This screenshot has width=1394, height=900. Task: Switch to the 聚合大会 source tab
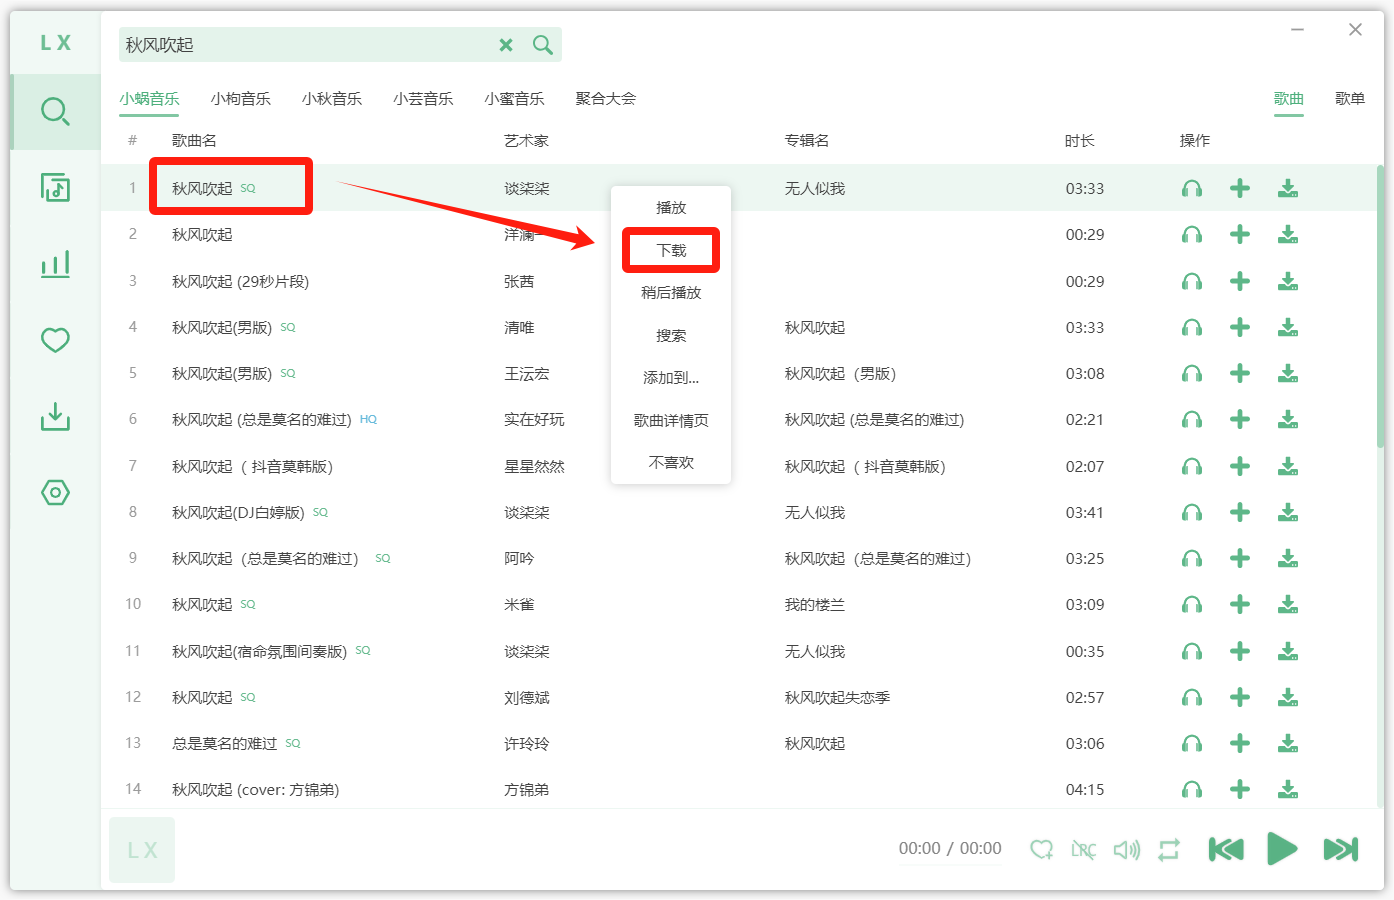(x=605, y=99)
